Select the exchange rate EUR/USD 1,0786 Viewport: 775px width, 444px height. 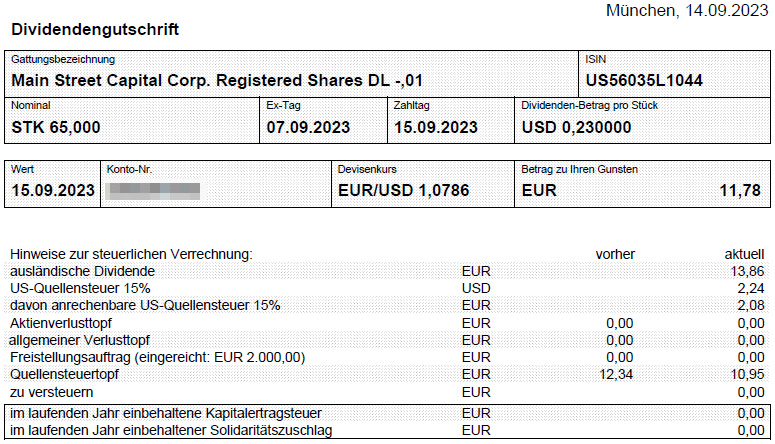[x=404, y=190]
